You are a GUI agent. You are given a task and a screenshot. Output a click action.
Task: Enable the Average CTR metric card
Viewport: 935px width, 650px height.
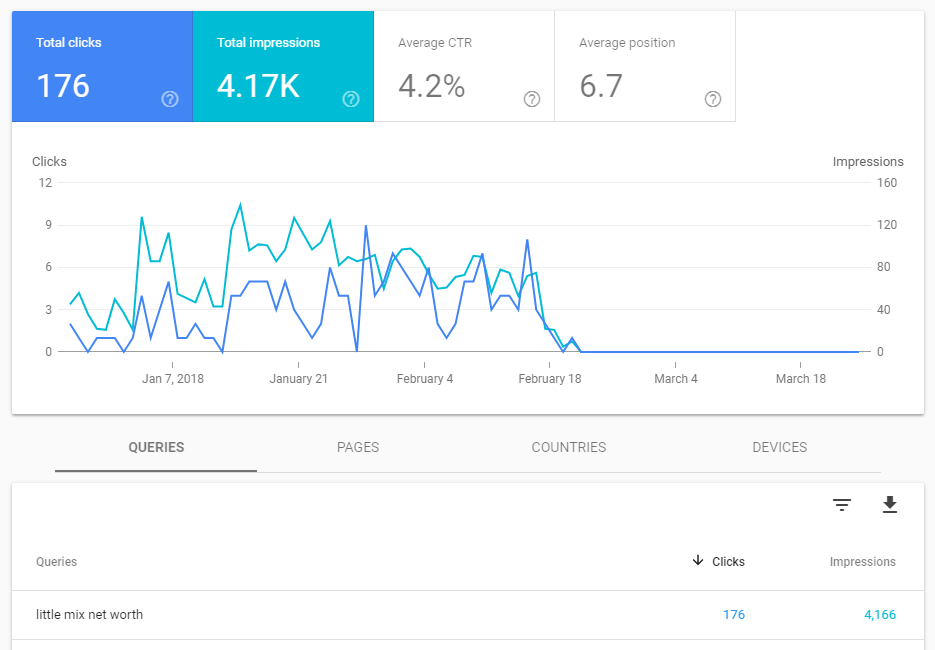point(463,66)
